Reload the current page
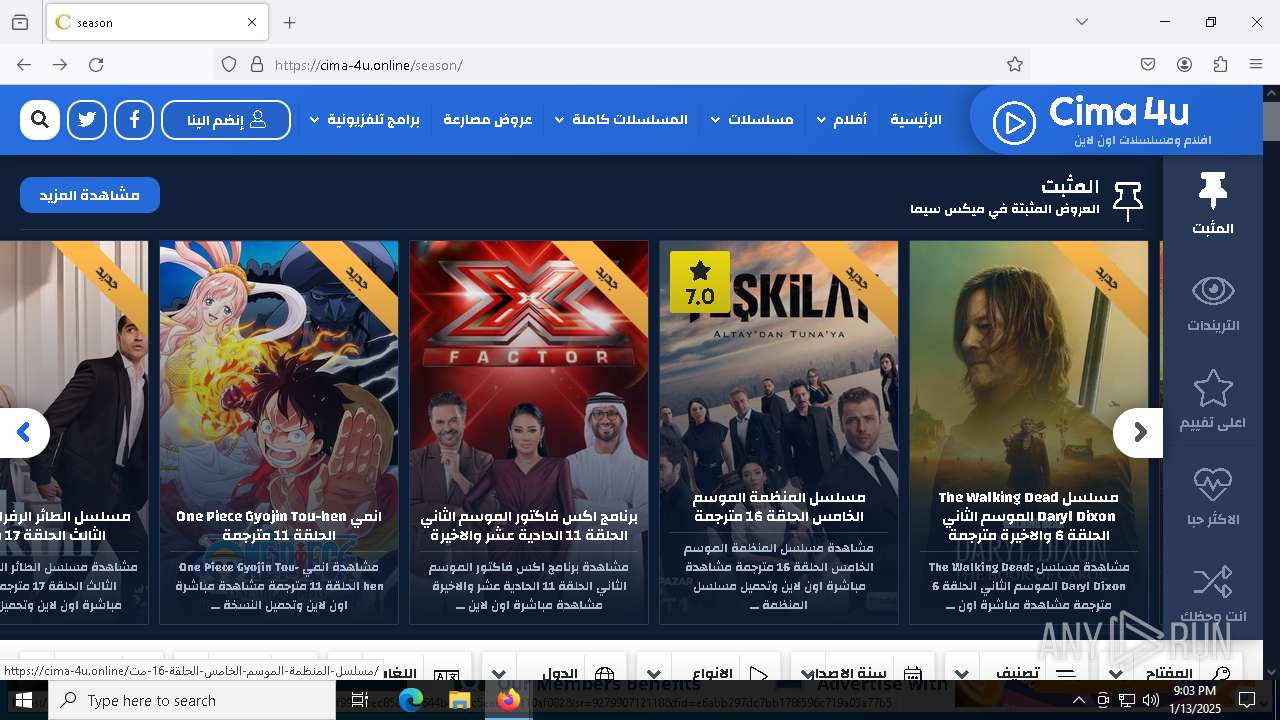Viewport: 1280px width, 720px height. pos(96,65)
